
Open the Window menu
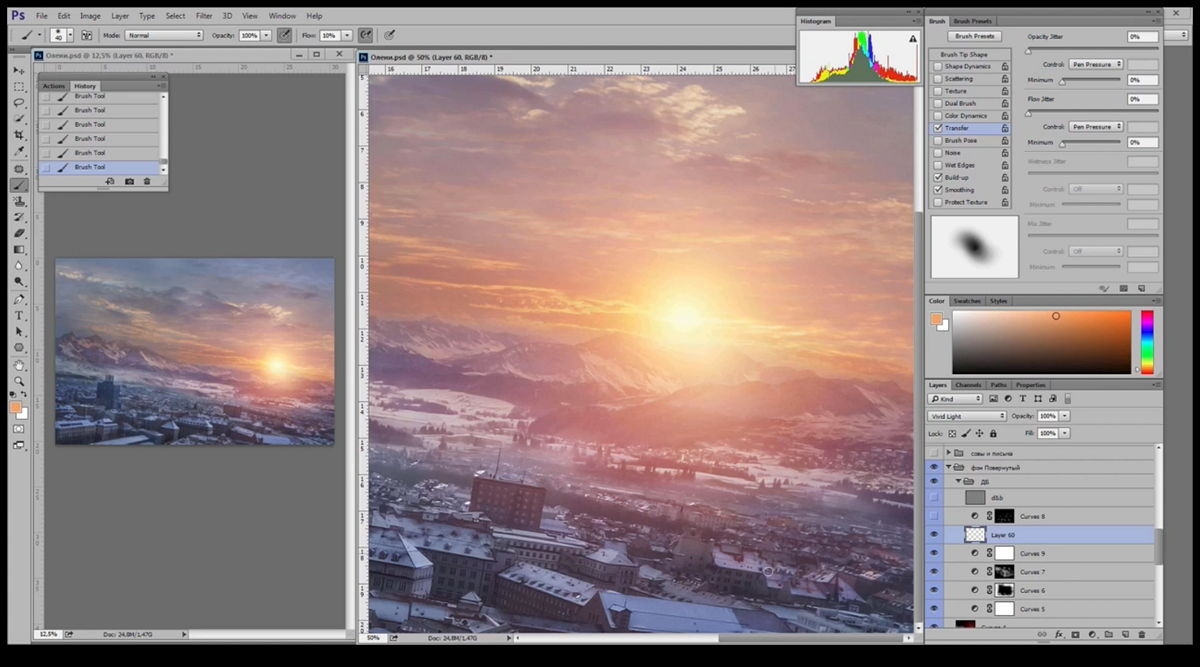(282, 16)
